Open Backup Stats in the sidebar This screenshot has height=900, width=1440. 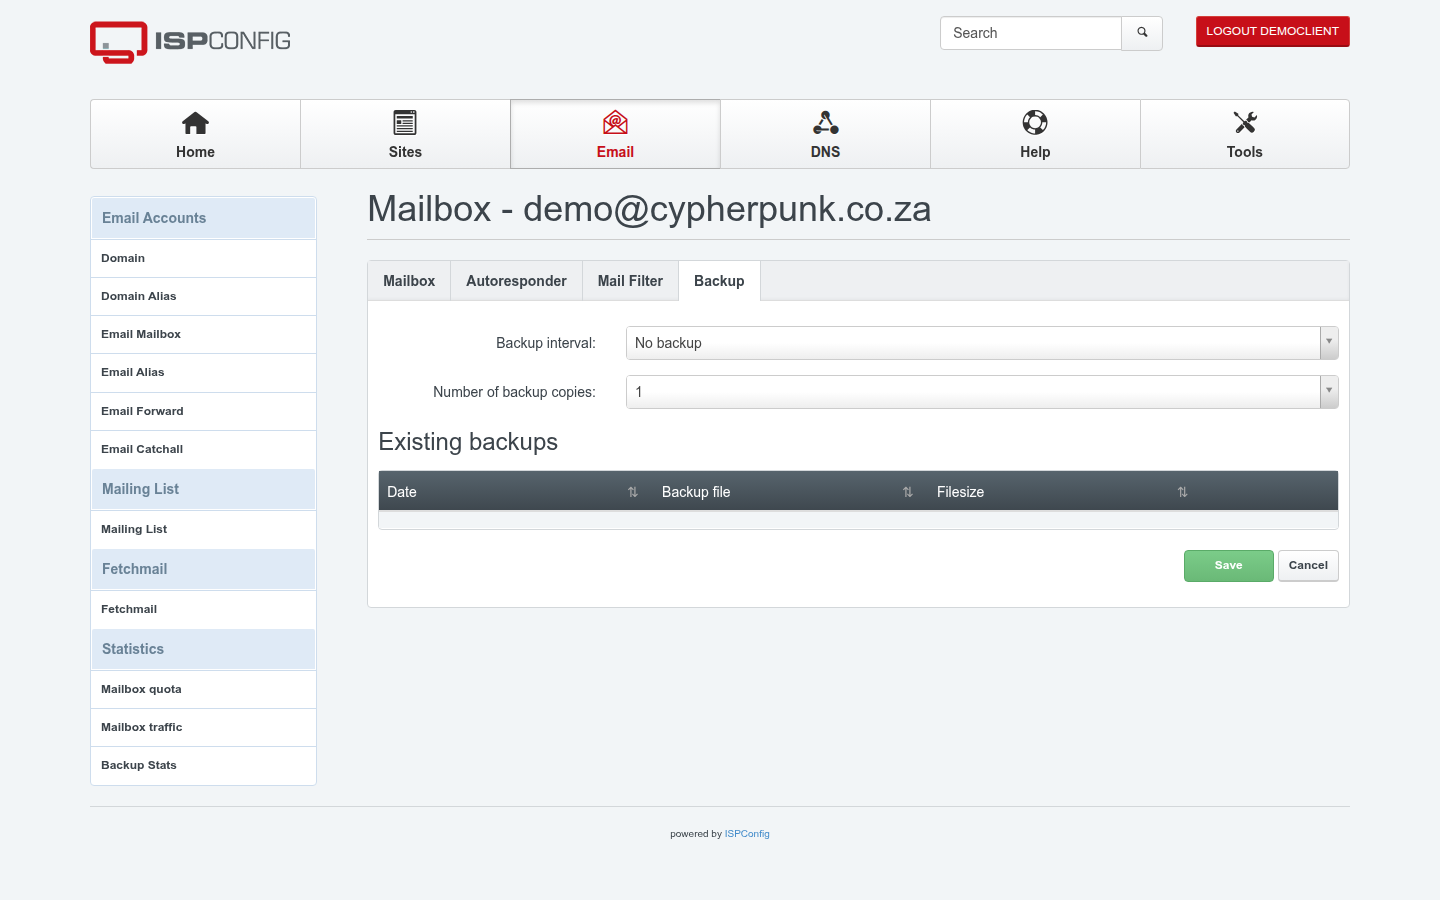203,765
